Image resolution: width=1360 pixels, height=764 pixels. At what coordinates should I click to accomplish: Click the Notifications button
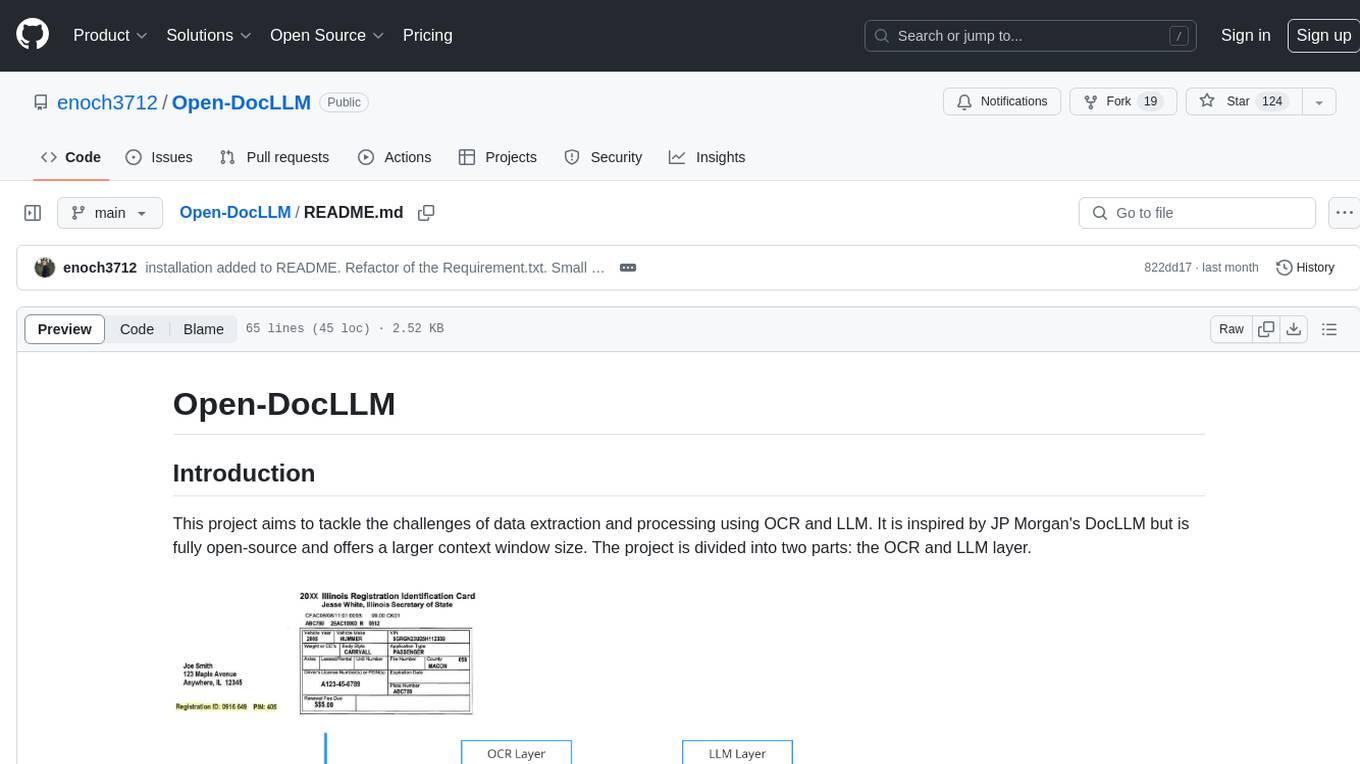click(1002, 102)
